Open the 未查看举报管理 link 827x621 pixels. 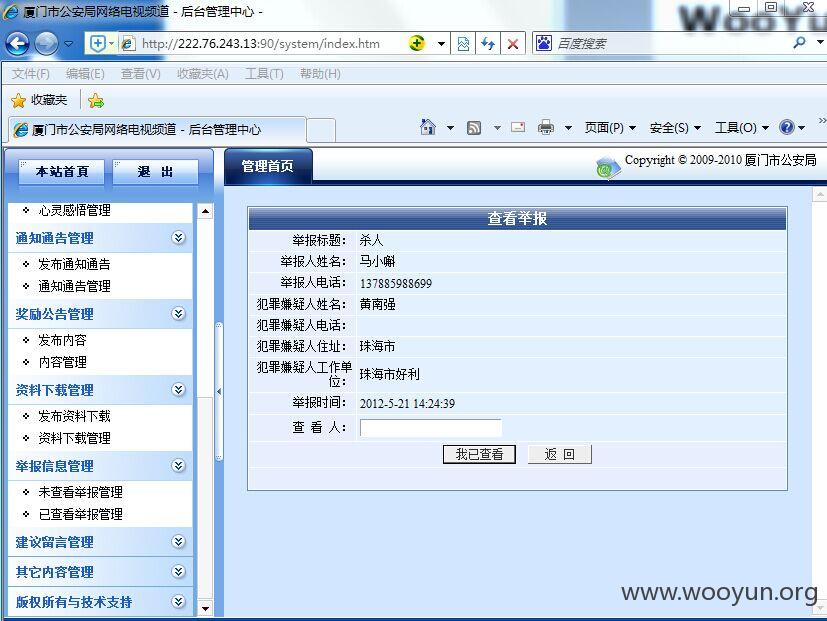pyautogui.click(x=80, y=492)
